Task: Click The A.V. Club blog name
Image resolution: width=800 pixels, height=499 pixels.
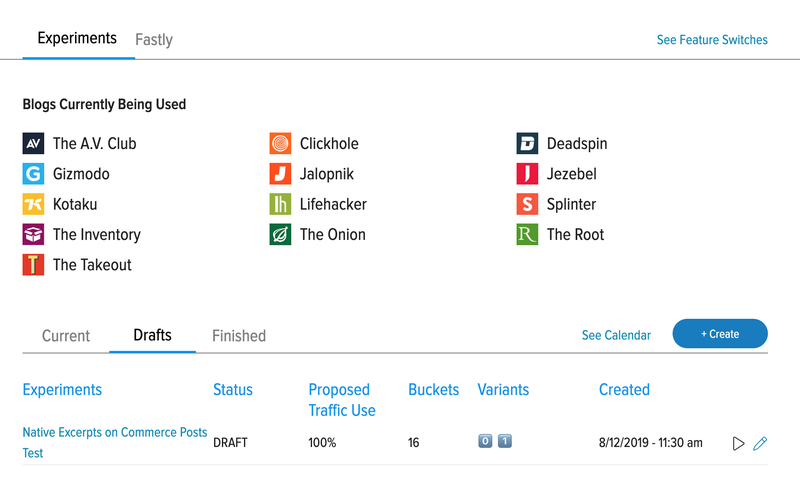Action: click(x=94, y=143)
